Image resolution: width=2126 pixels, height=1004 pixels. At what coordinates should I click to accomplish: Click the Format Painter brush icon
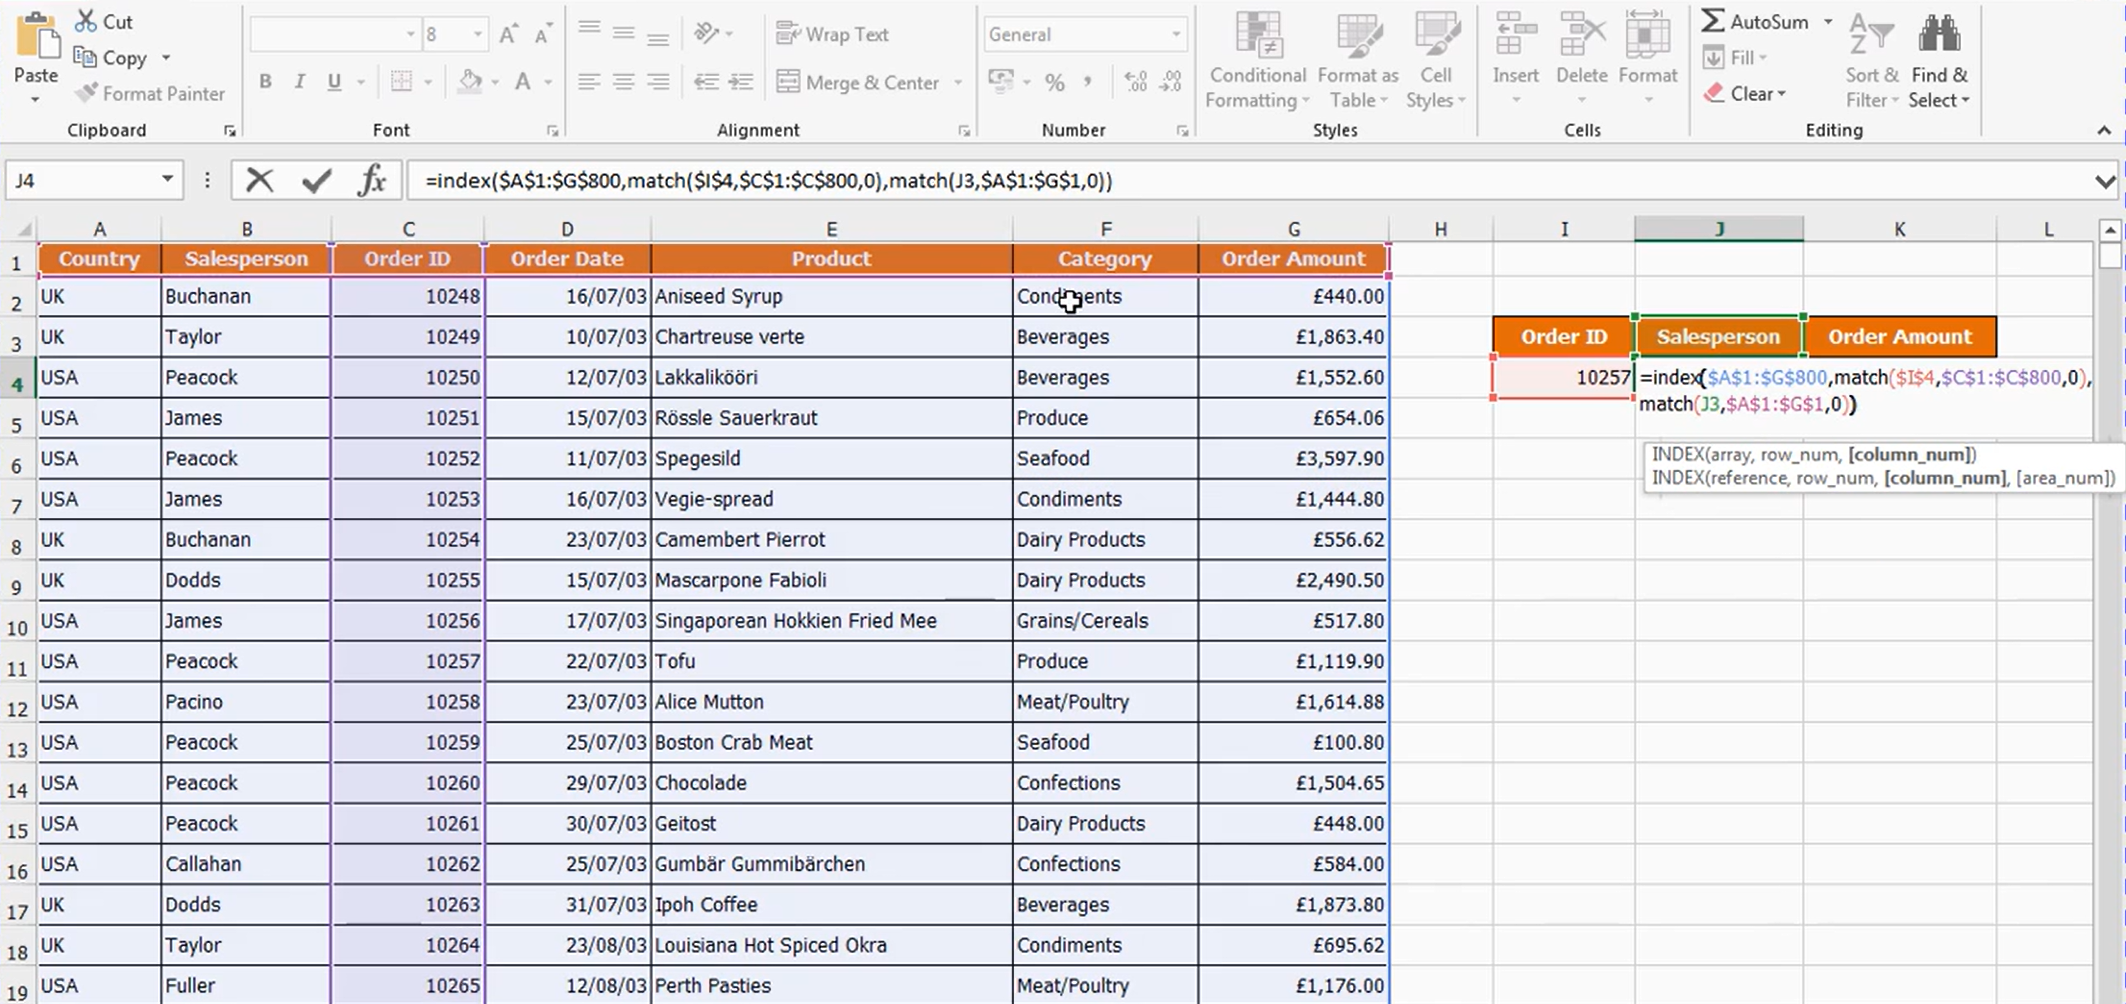tap(87, 93)
